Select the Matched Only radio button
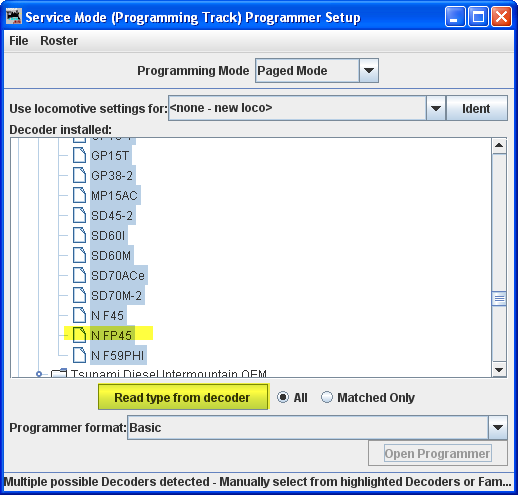 click(327, 397)
